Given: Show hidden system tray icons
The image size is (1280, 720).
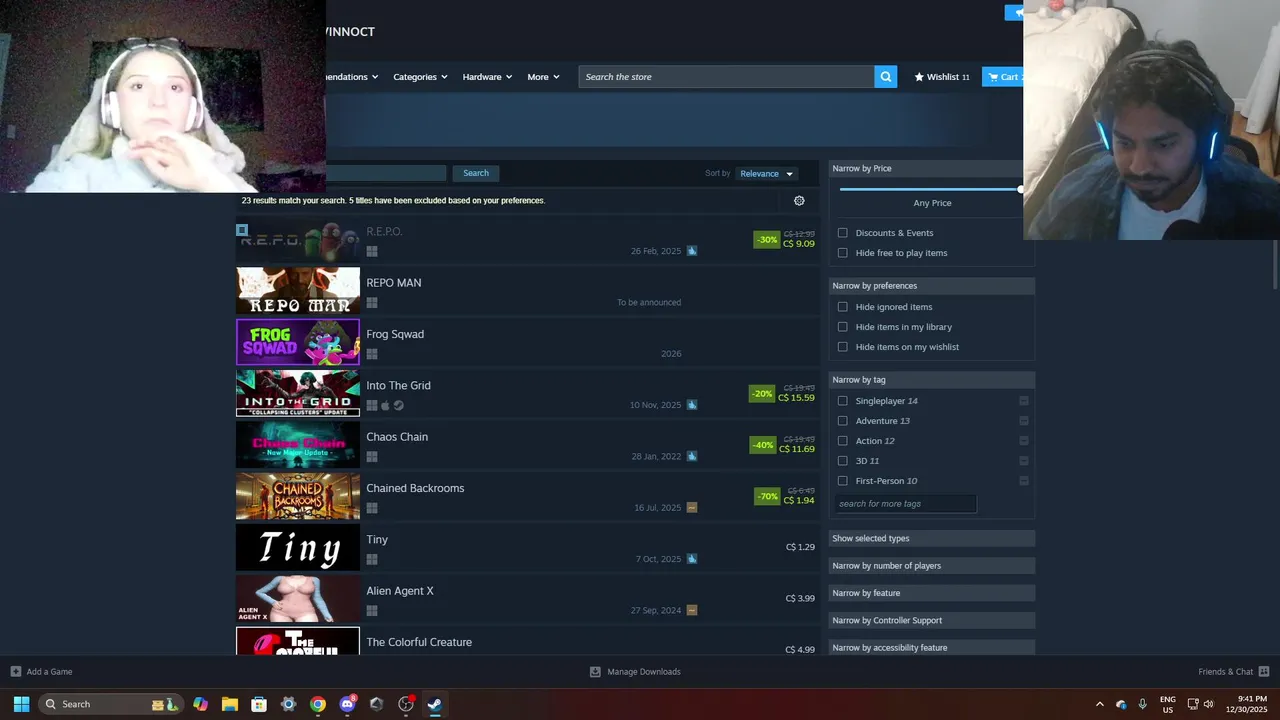Looking at the screenshot, I should 1100,704.
